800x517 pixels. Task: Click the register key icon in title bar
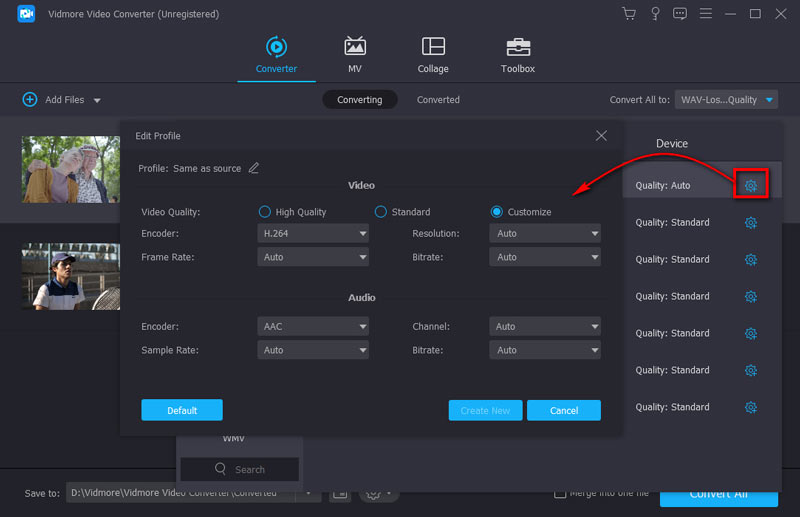[655, 14]
